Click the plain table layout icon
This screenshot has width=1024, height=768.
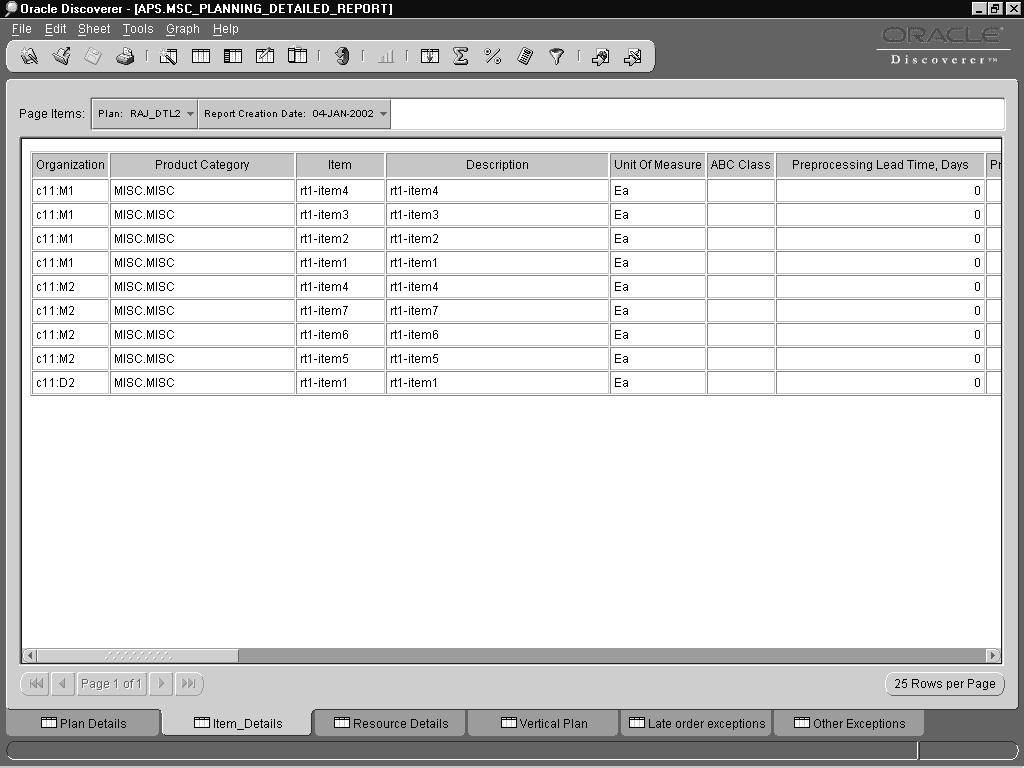tap(200, 57)
